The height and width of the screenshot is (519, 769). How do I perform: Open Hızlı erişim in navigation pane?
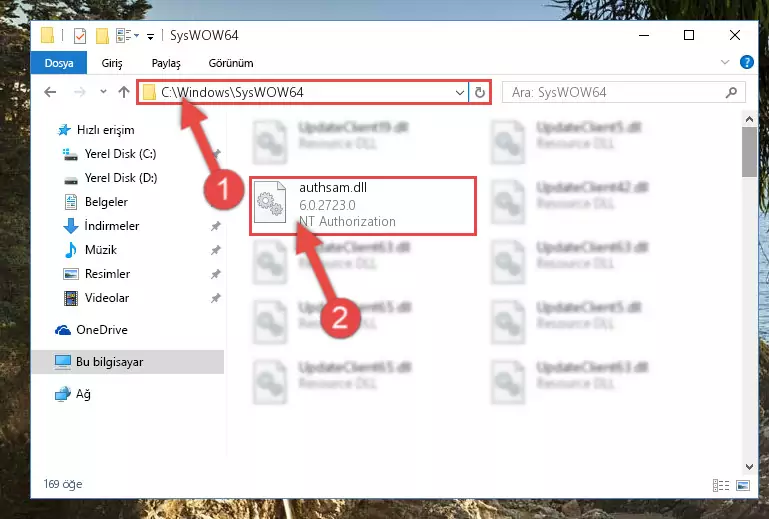[105, 130]
